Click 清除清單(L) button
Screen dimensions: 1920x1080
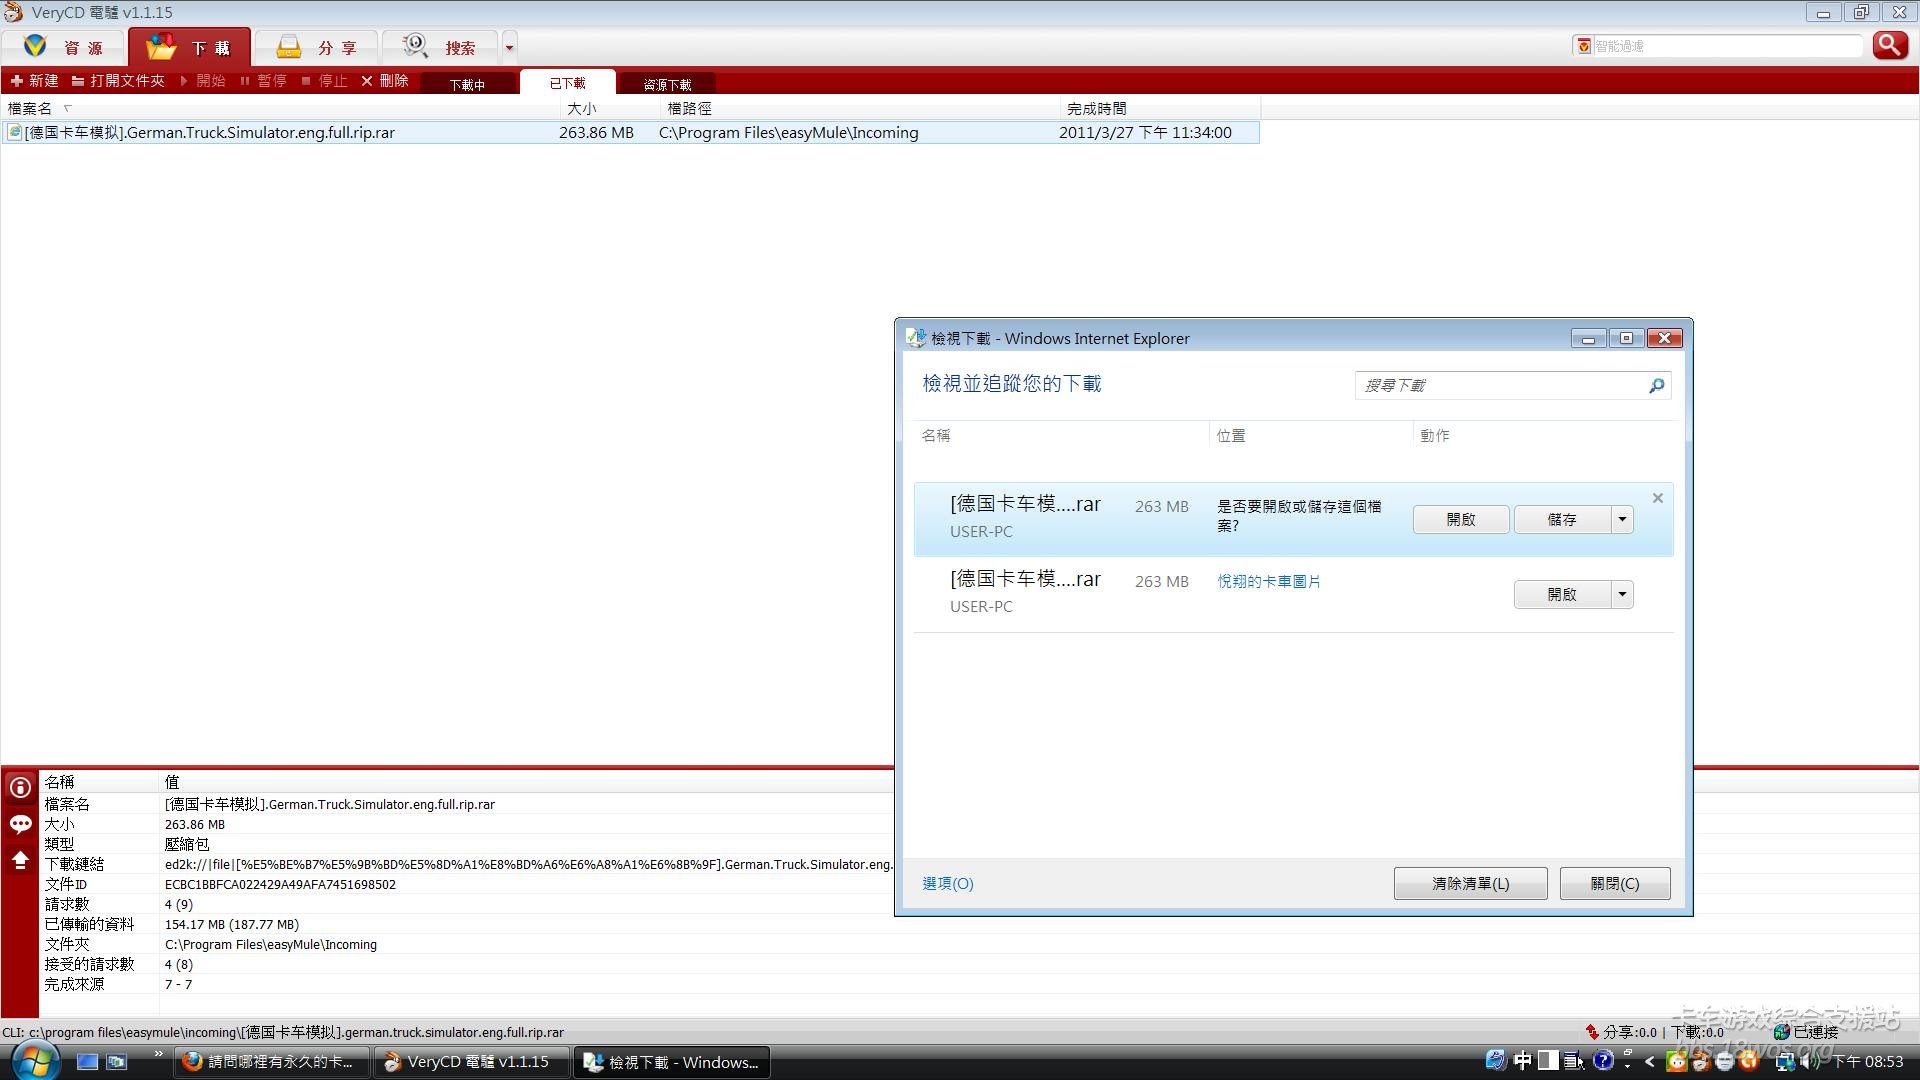point(1470,883)
